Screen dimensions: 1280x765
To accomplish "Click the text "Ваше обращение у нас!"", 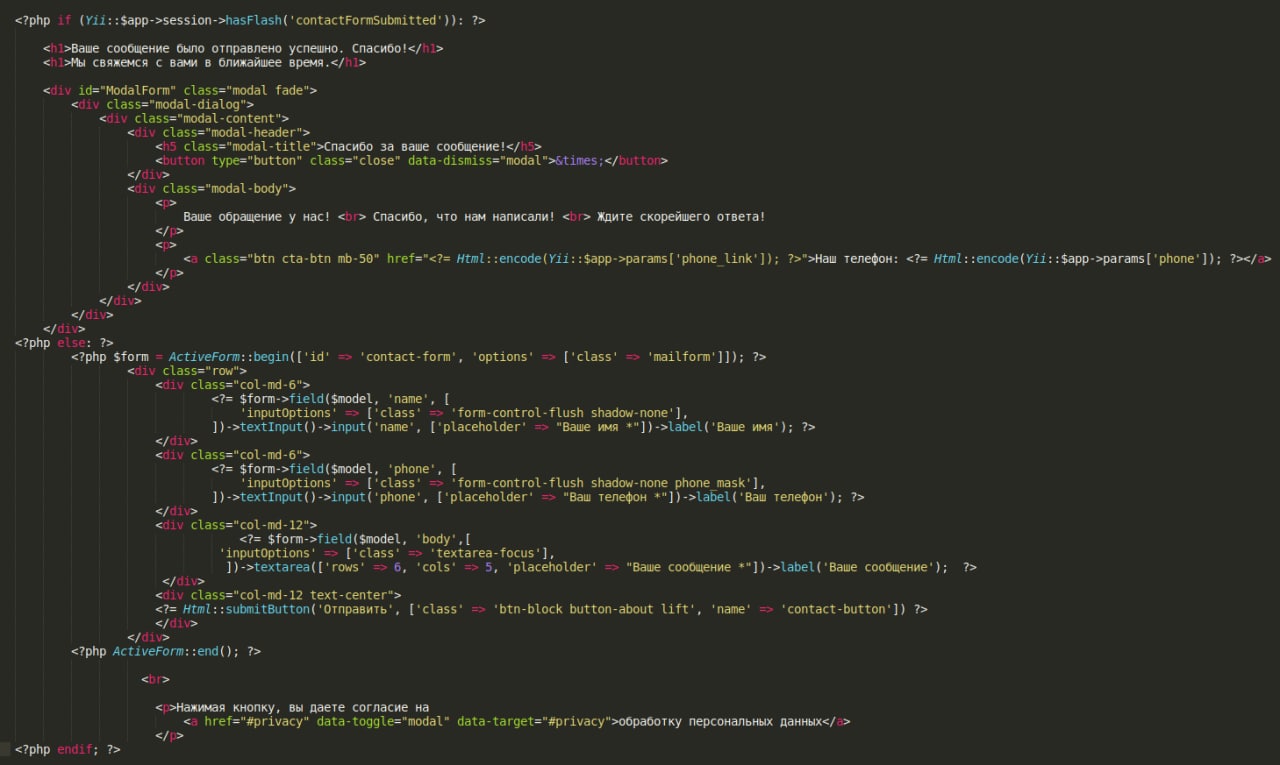I will [x=257, y=217].
